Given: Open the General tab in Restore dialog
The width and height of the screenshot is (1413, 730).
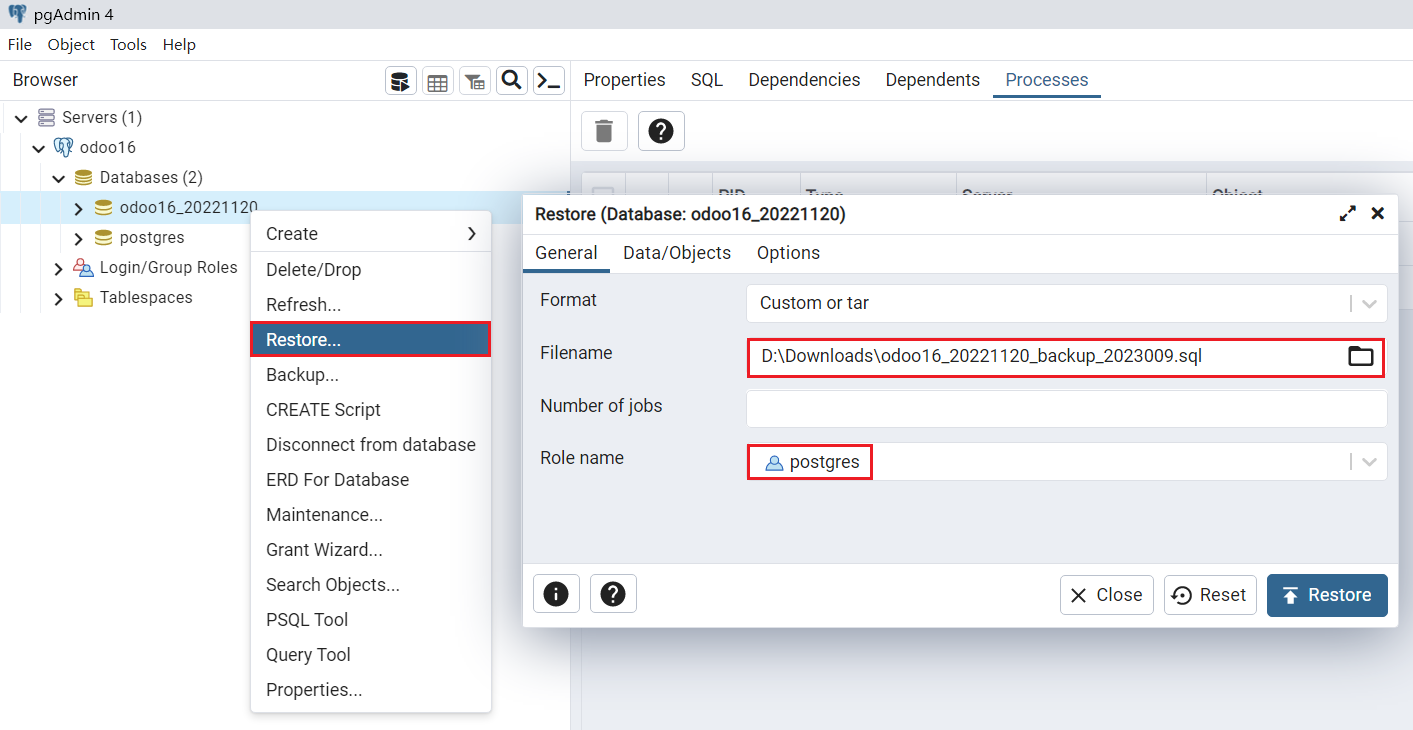Looking at the screenshot, I should (566, 253).
